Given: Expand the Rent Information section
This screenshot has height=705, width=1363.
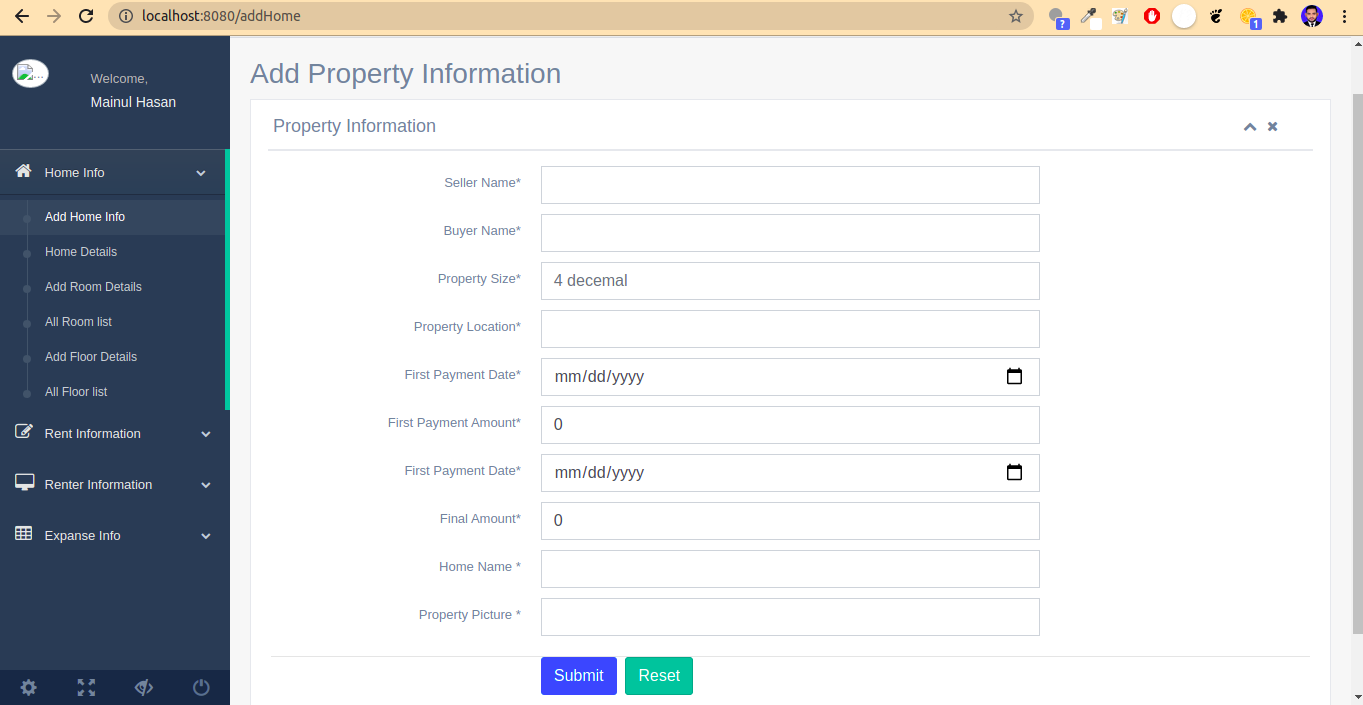Looking at the screenshot, I should (x=91, y=433).
